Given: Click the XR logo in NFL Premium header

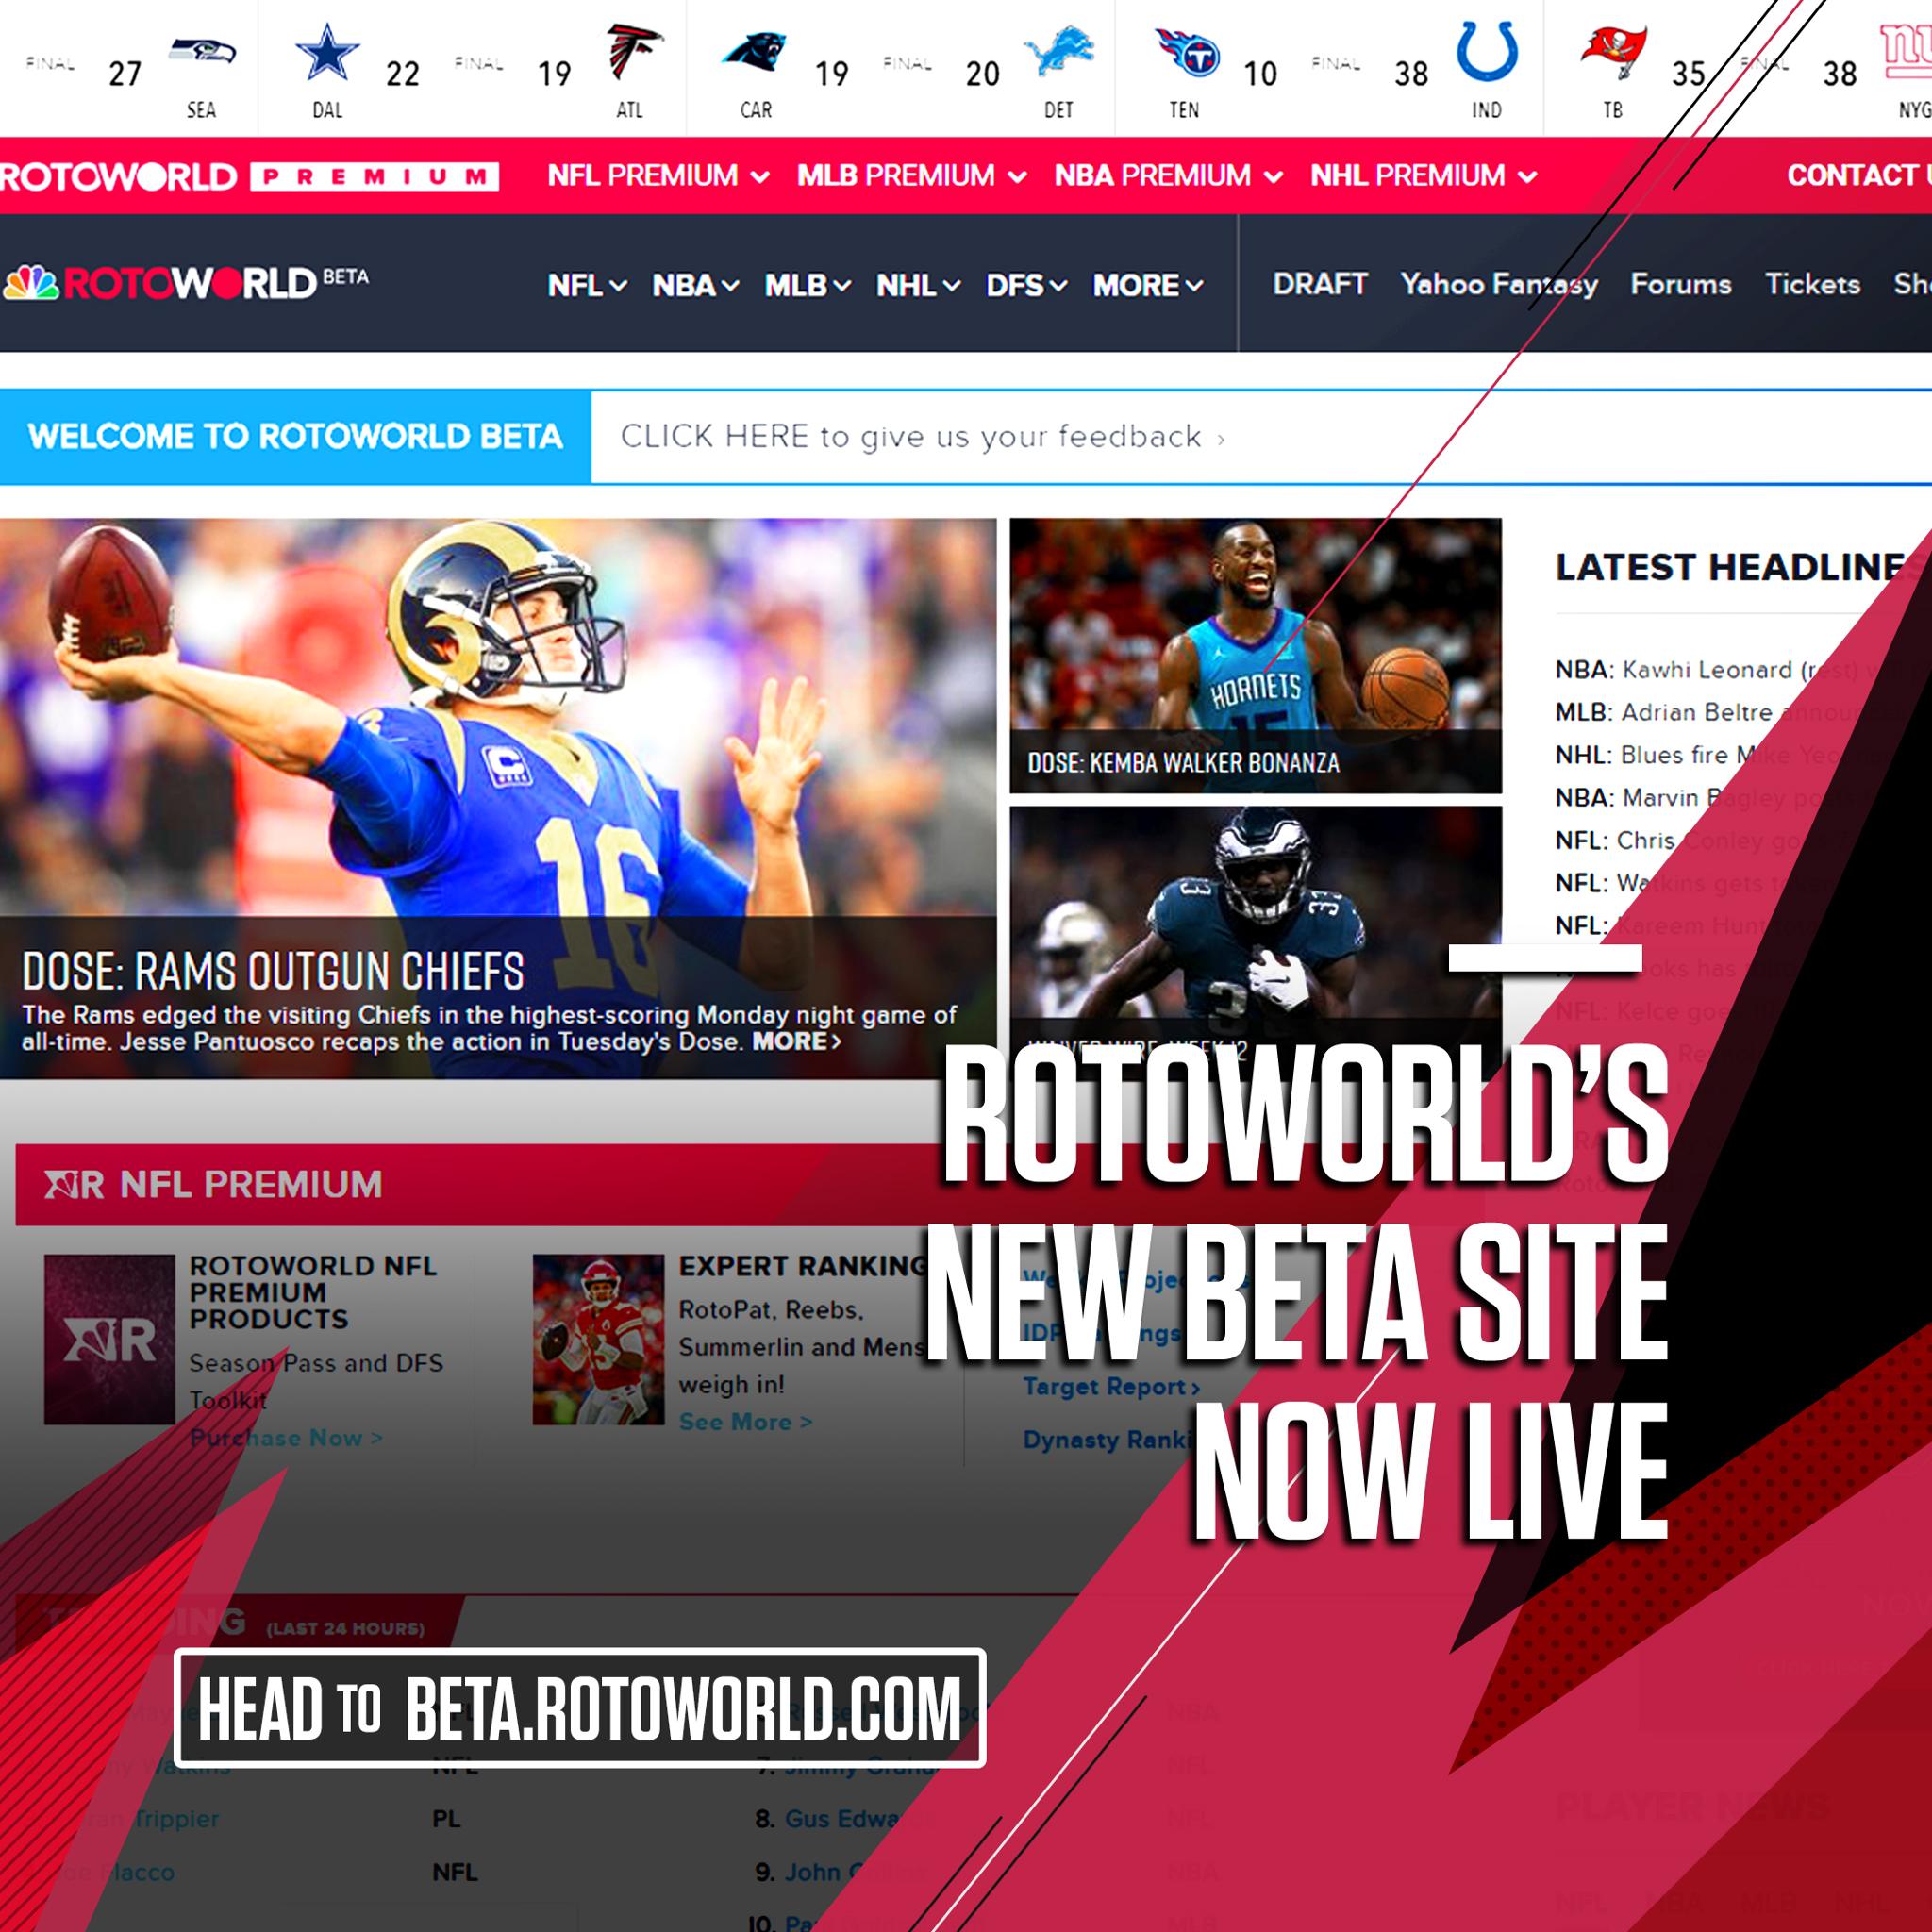Looking at the screenshot, I should (74, 1185).
